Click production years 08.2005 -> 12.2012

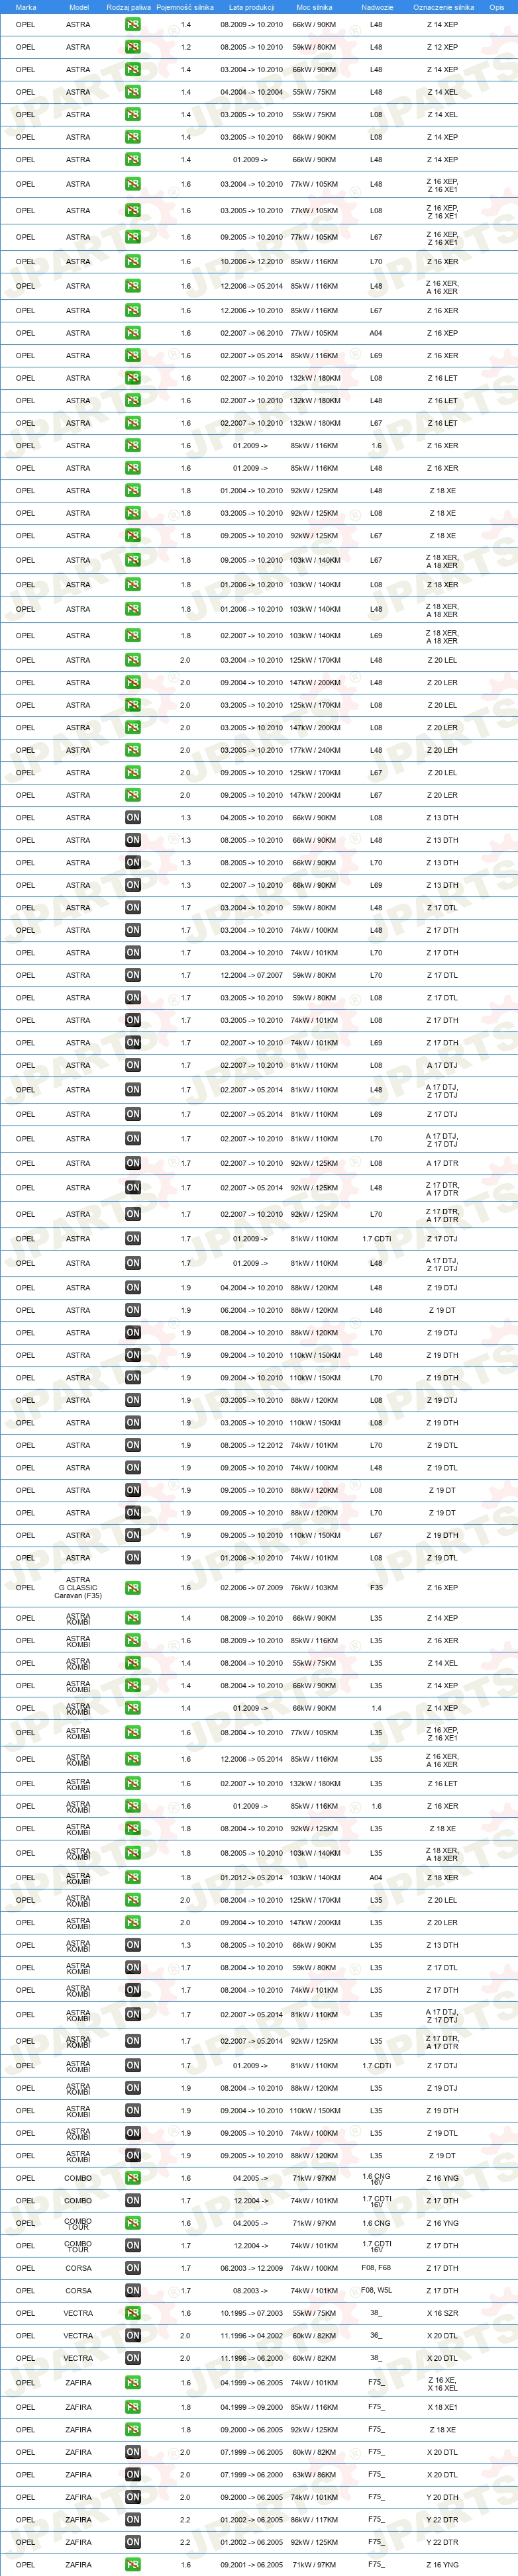tap(251, 1445)
